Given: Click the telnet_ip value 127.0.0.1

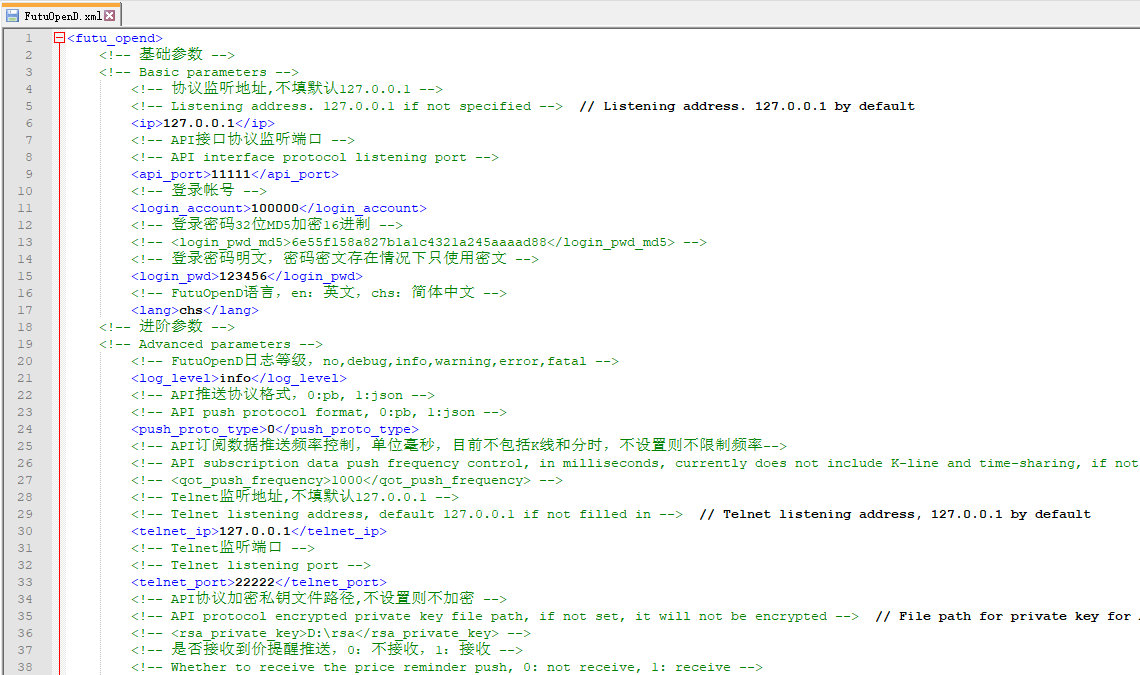Looking at the screenshot, I should pos(254,531).
